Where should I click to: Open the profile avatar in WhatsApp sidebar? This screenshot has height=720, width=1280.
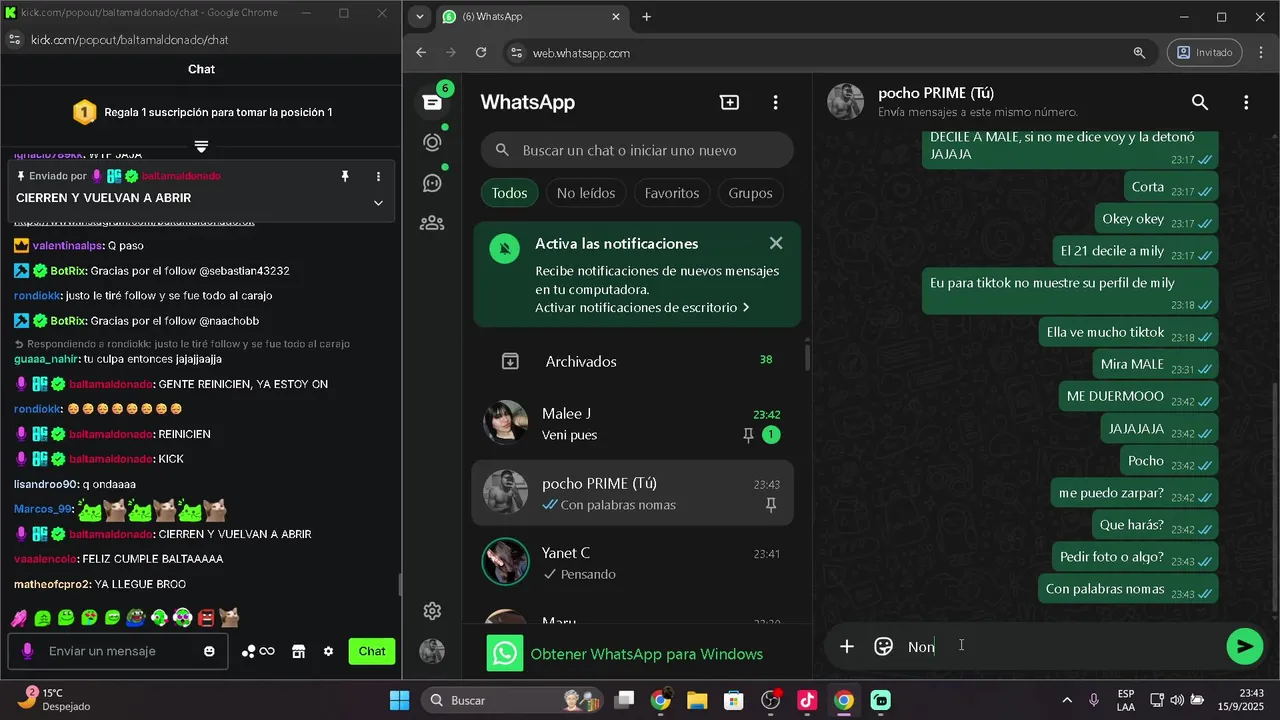(432, 651)
